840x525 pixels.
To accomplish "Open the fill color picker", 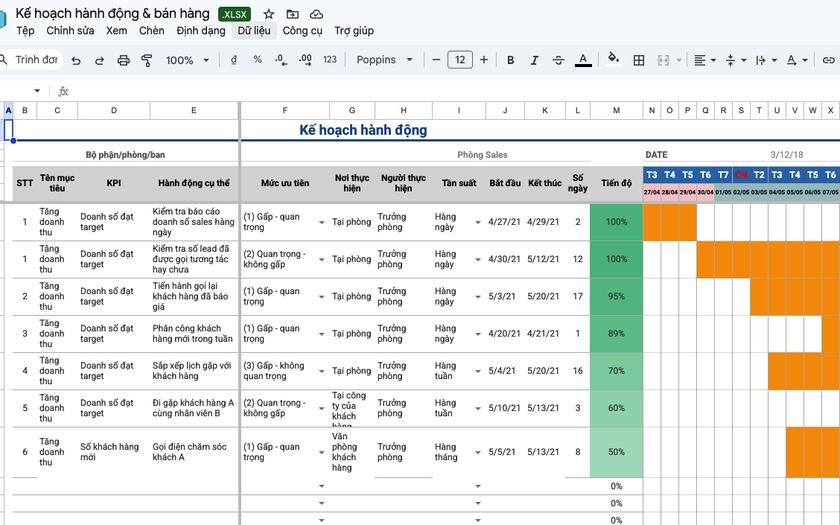I will click(614, 58).
